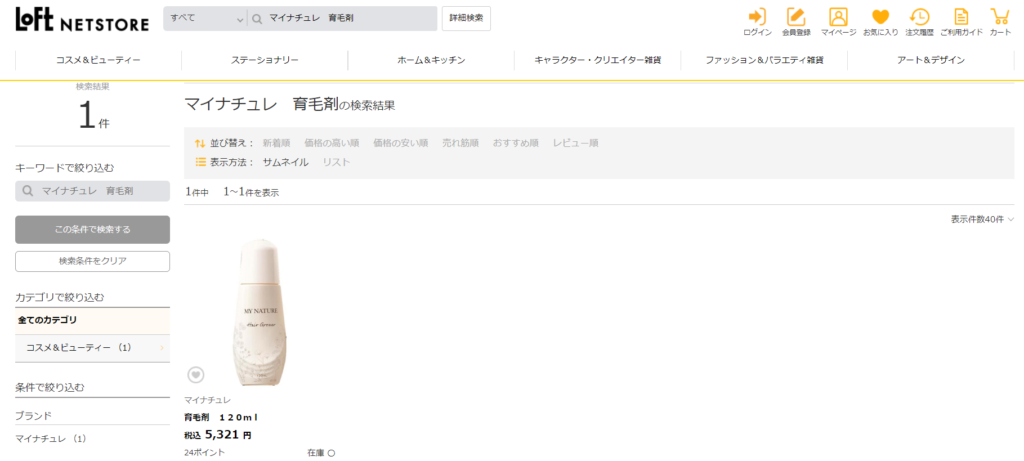
Task: Click the ログイン login icon
Action: (758, 22)
